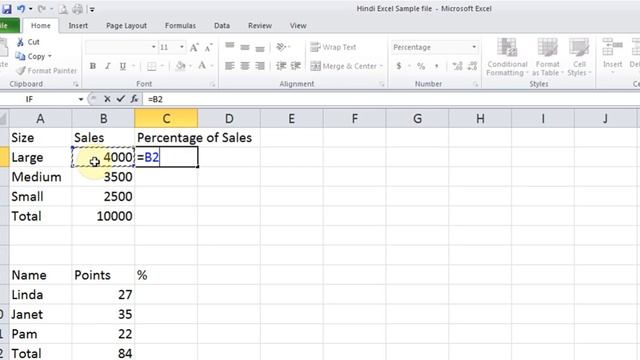Image resolution: width=640 pixels, height=360 pixels.
Task: Open the Review tab
Action: pyautogui.click(x=260, y=25)
